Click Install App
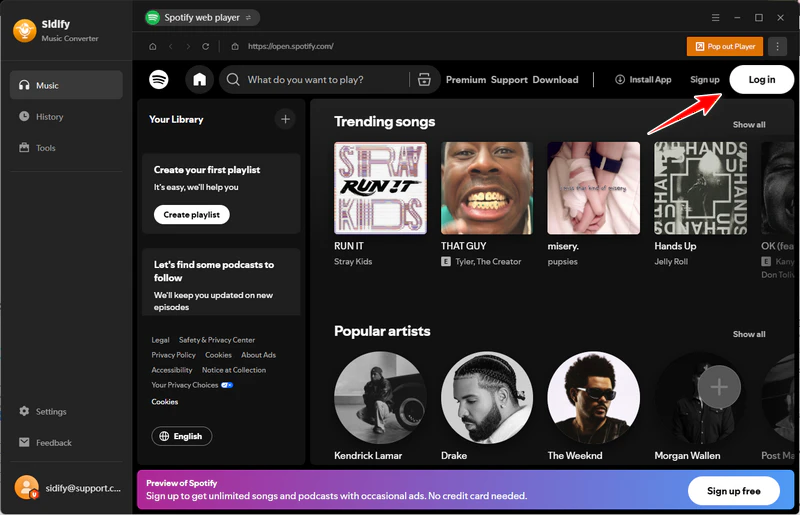Viewport: 800px width, 515px height. coord(643,80)
